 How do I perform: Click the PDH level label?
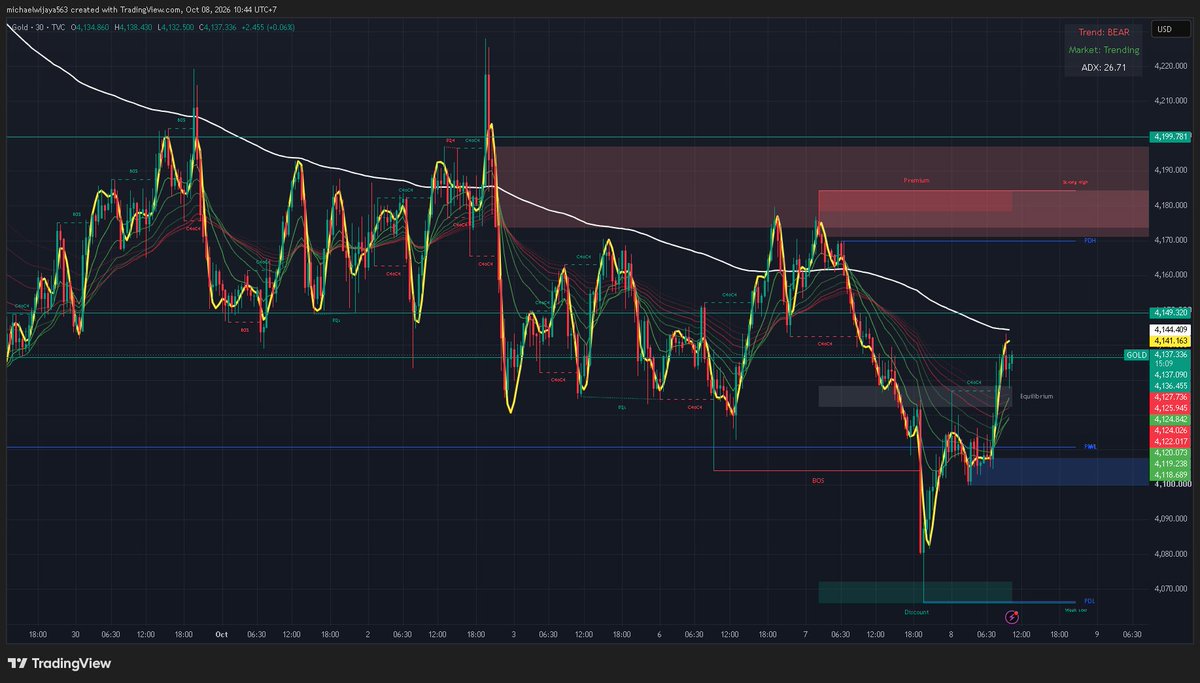pyautogui.click(x=1090, y=241)
